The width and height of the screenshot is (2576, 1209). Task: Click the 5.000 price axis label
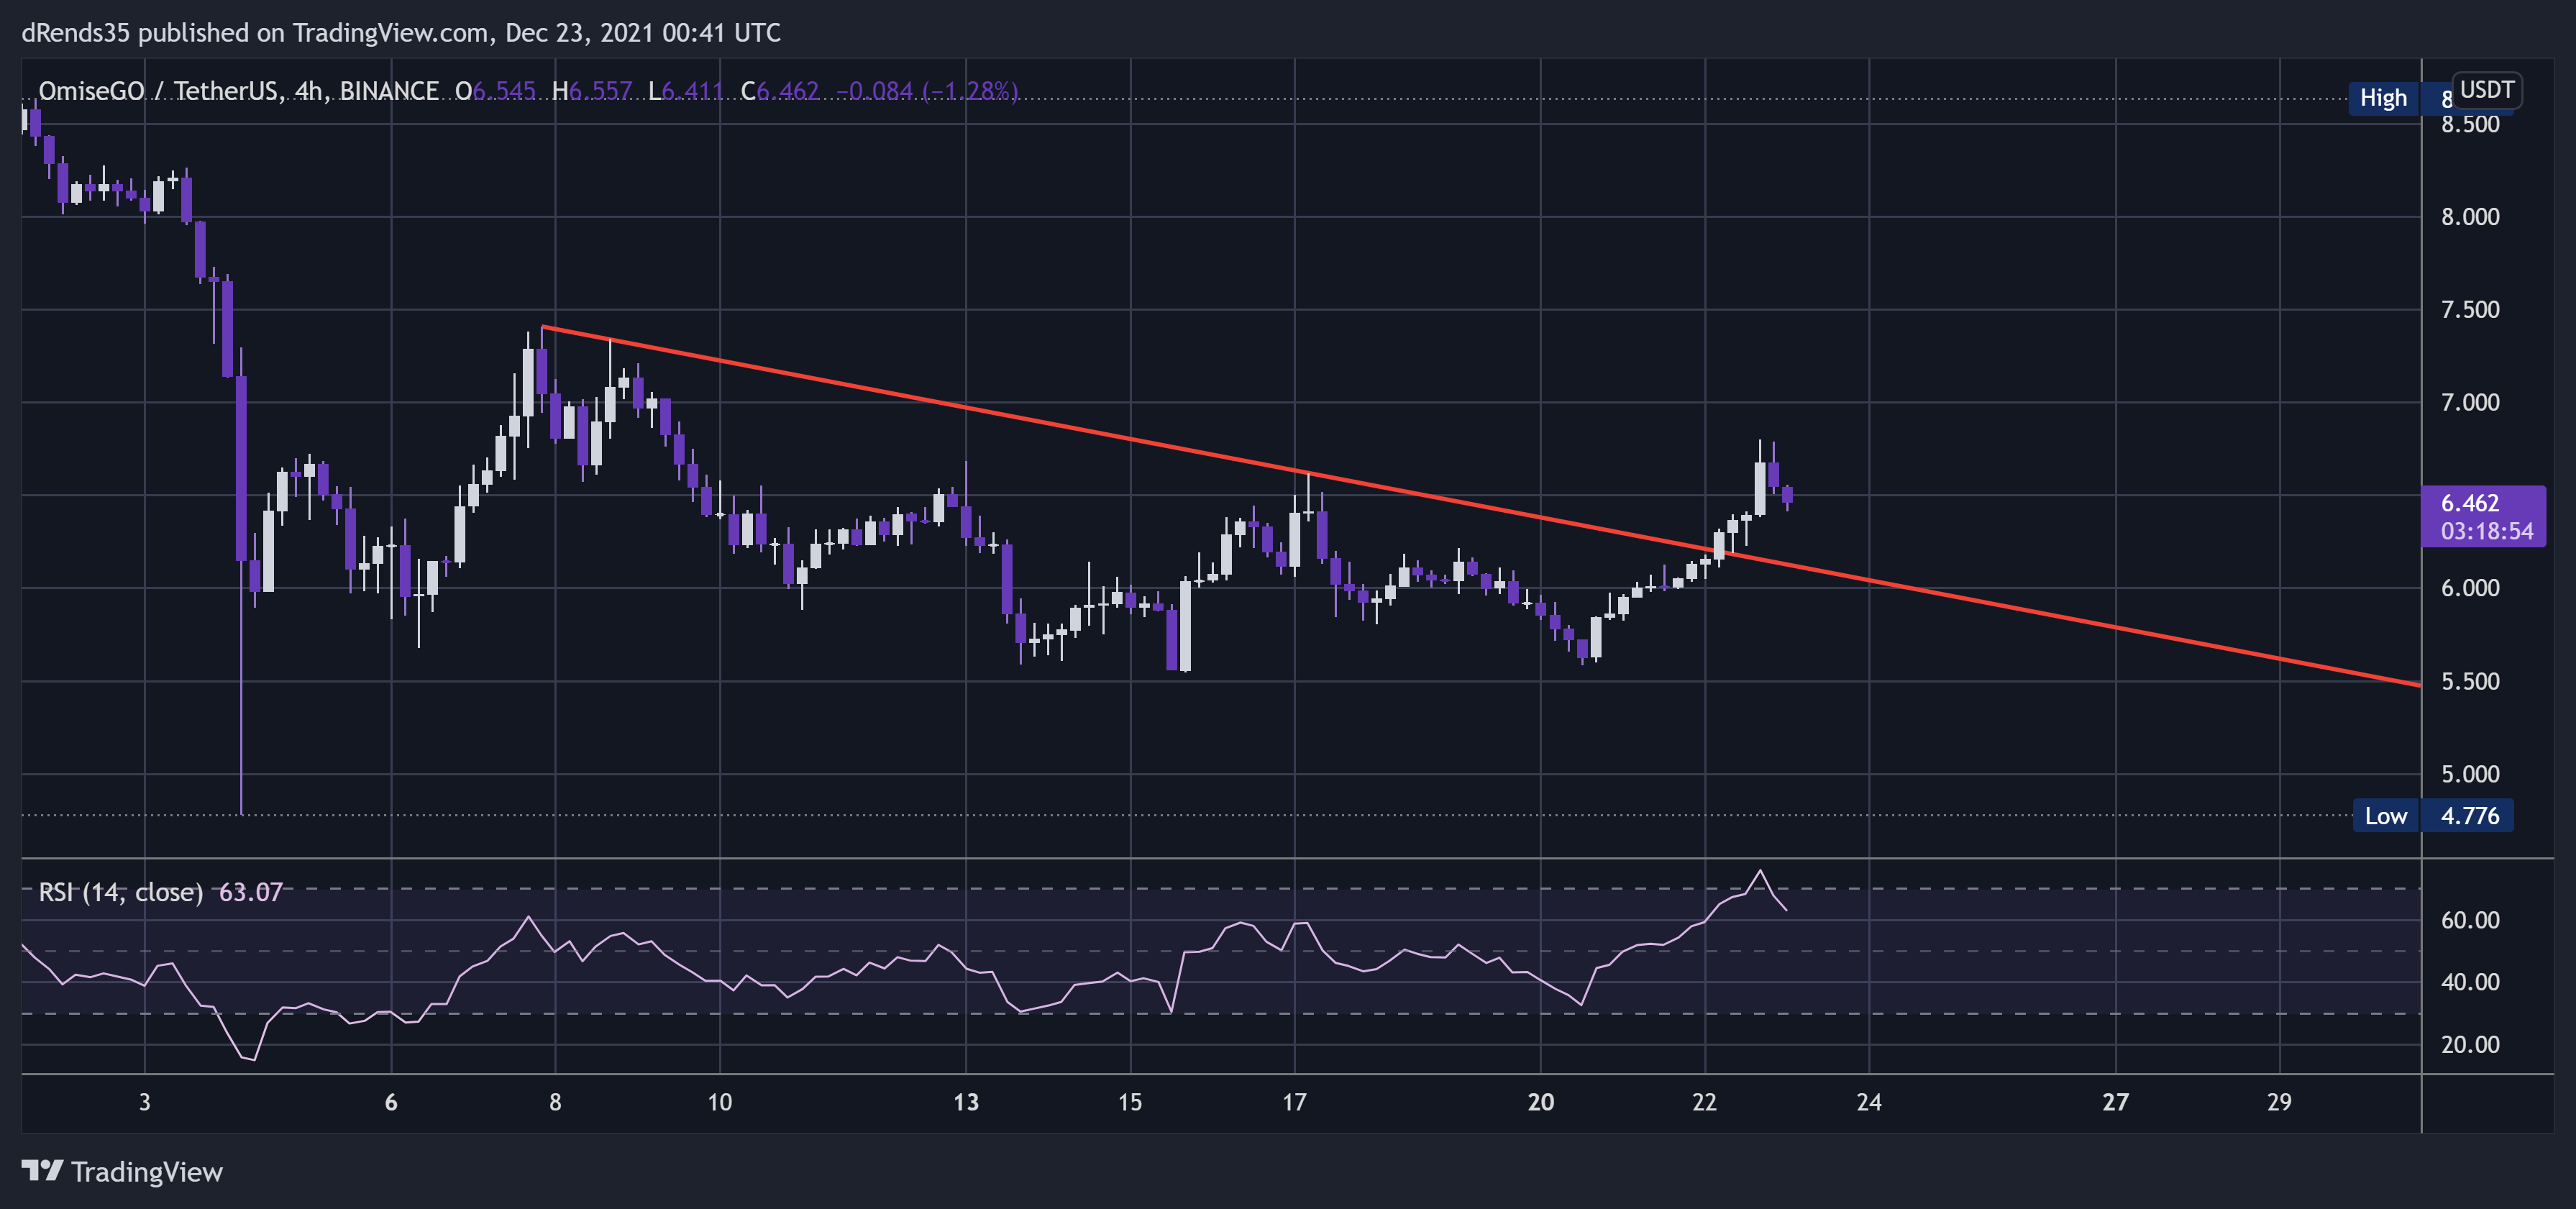[x=2469, y=774]
